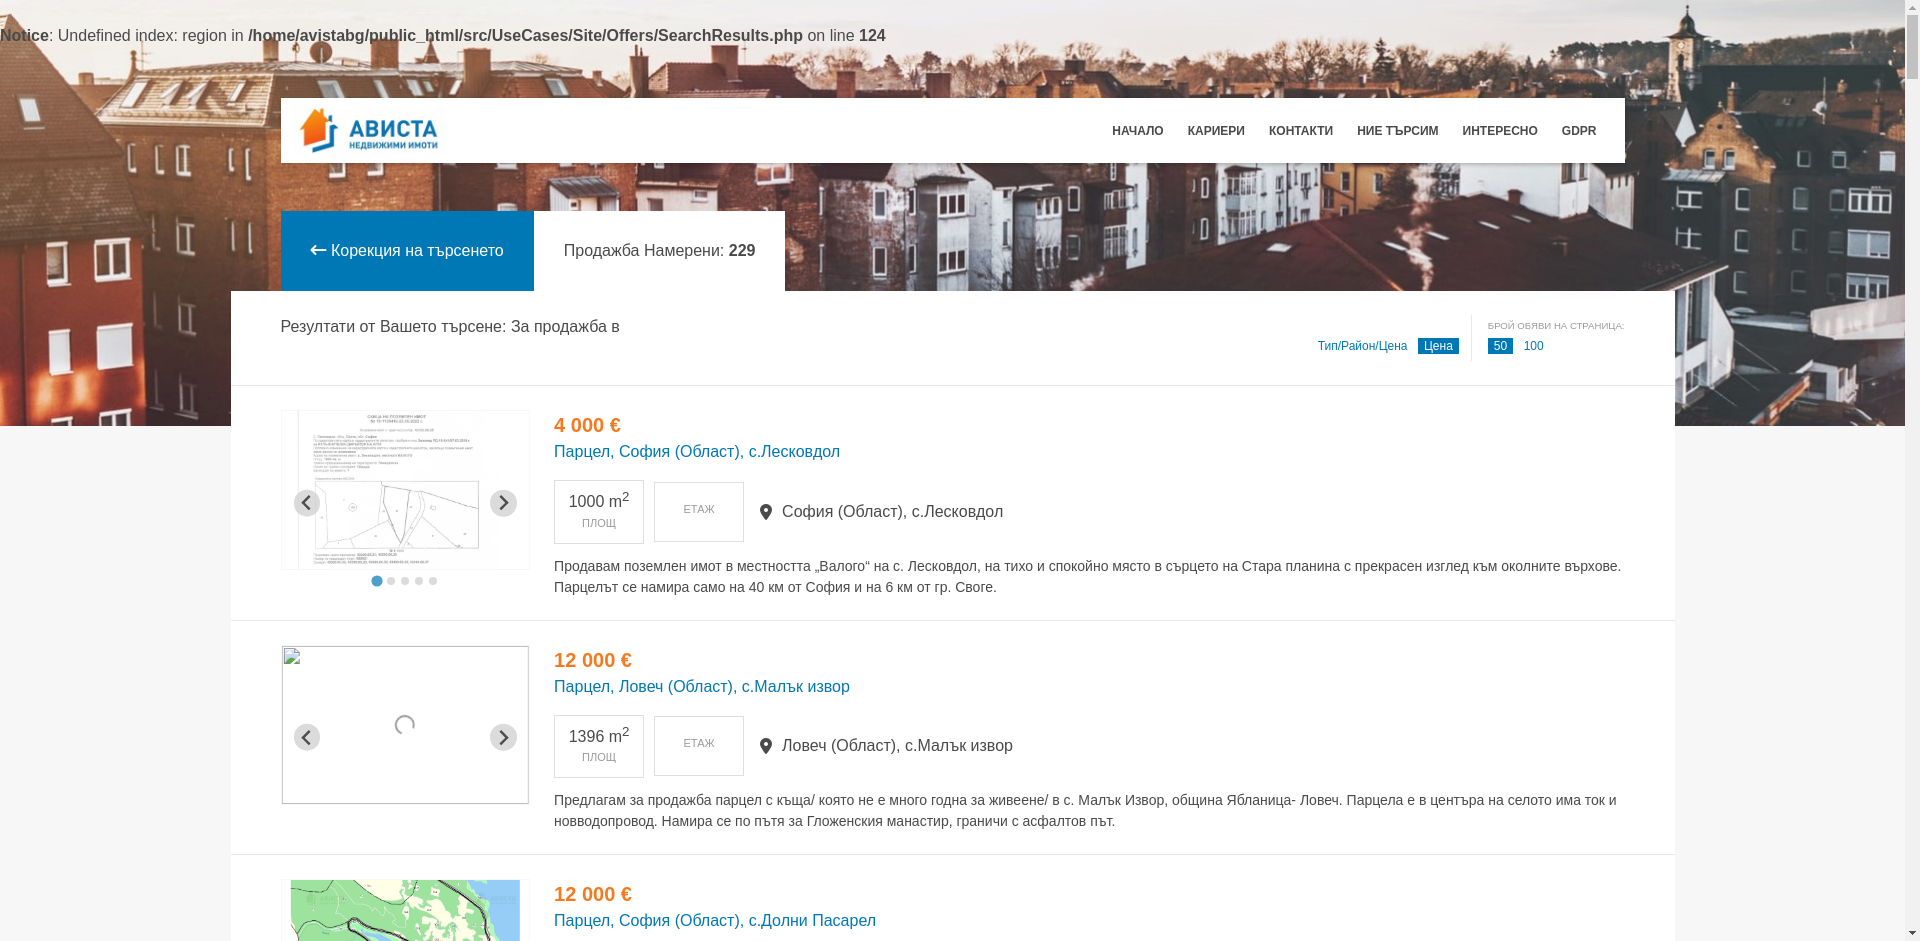Show next photo of Малък извор listing
The image size is (1920, 941).
pos(503,738)
